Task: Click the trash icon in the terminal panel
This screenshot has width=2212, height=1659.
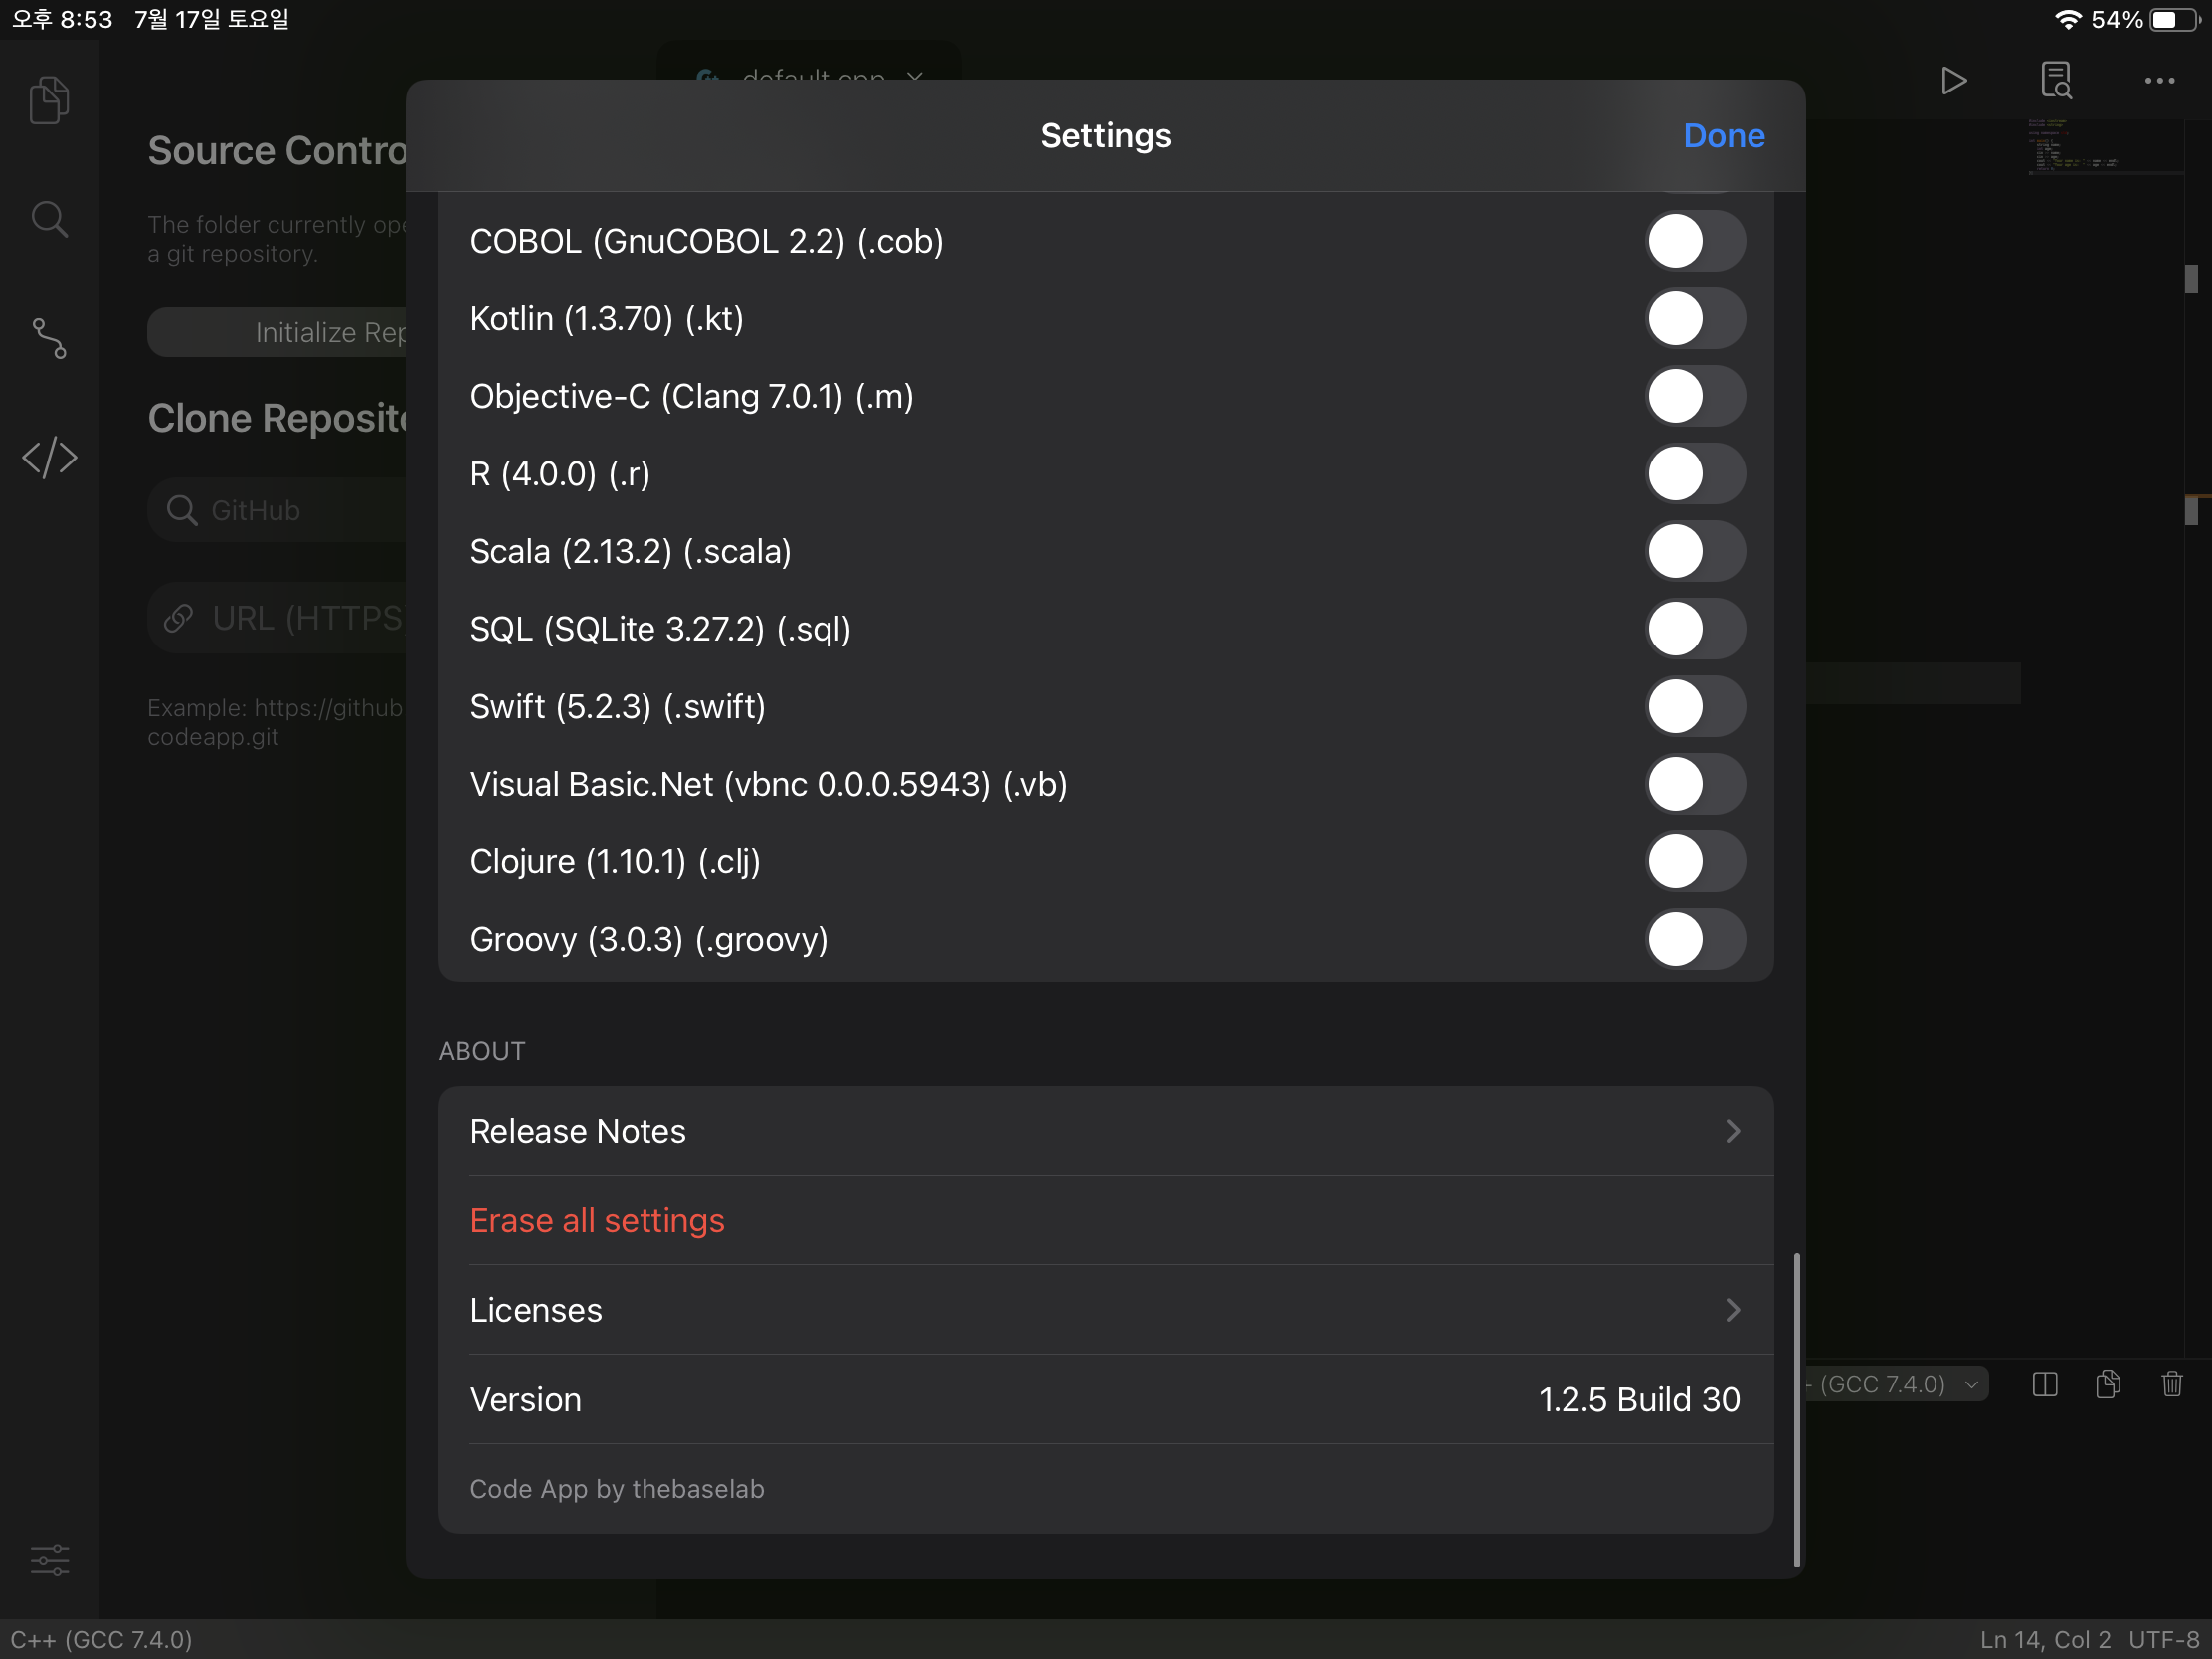Action: (x=2171, y=1384)
